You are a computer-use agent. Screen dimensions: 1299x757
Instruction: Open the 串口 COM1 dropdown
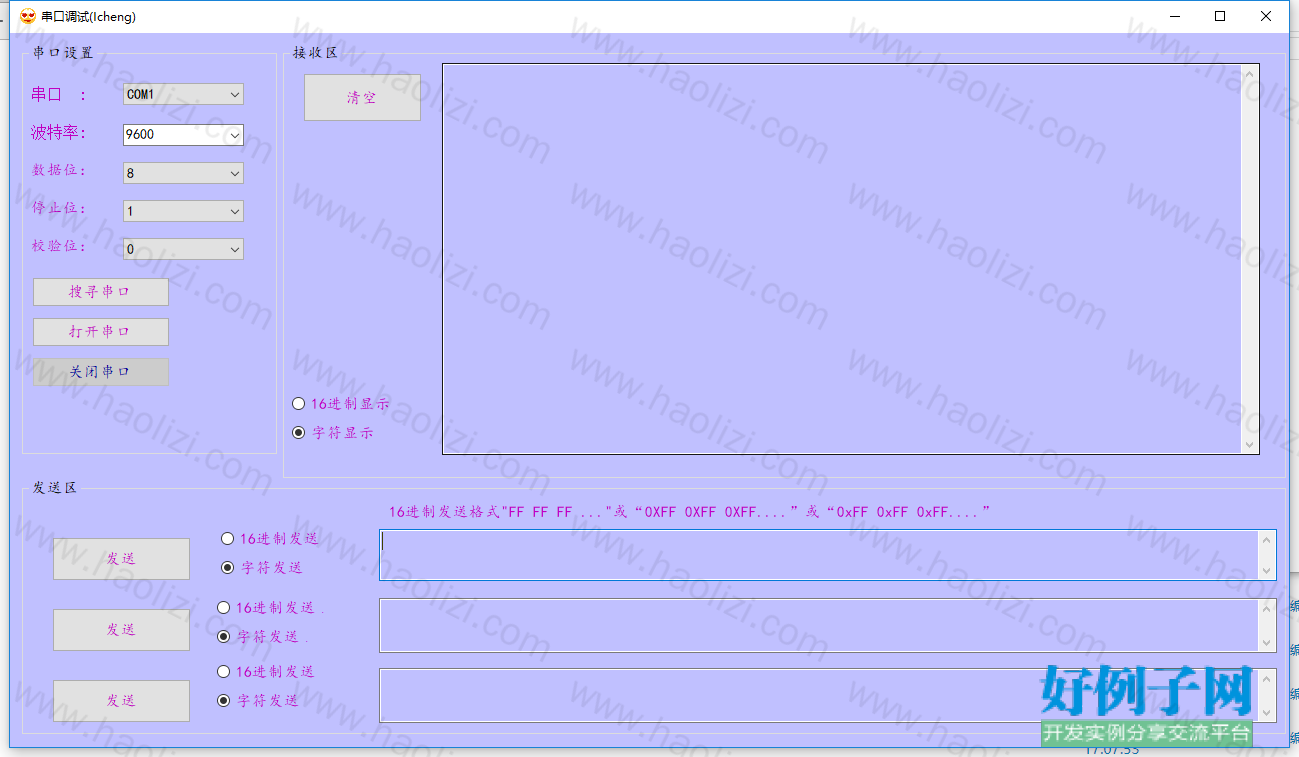pyautogui.click(x=183, y=94)
